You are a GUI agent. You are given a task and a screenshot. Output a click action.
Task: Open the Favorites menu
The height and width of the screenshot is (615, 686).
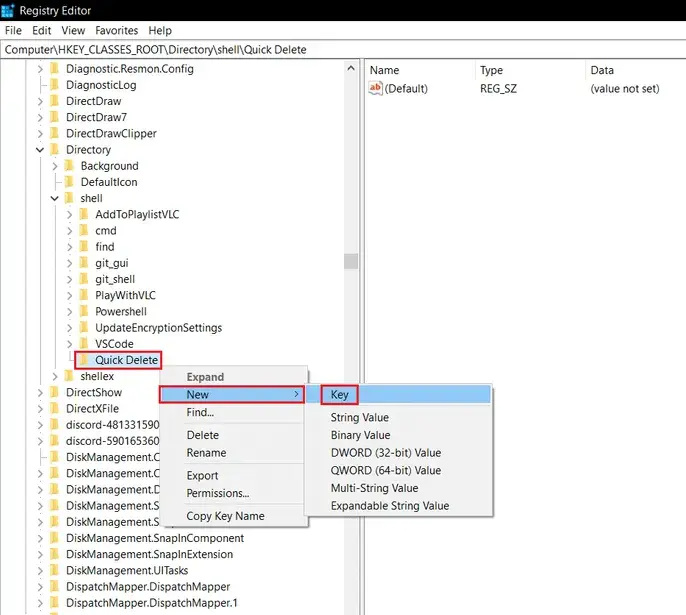(116, 31)
